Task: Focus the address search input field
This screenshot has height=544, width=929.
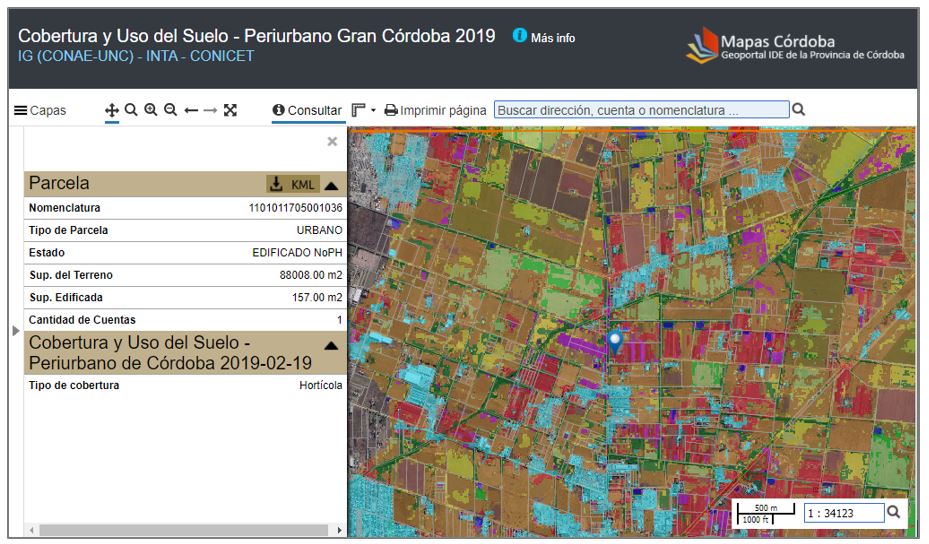Action: coord(642,110)
